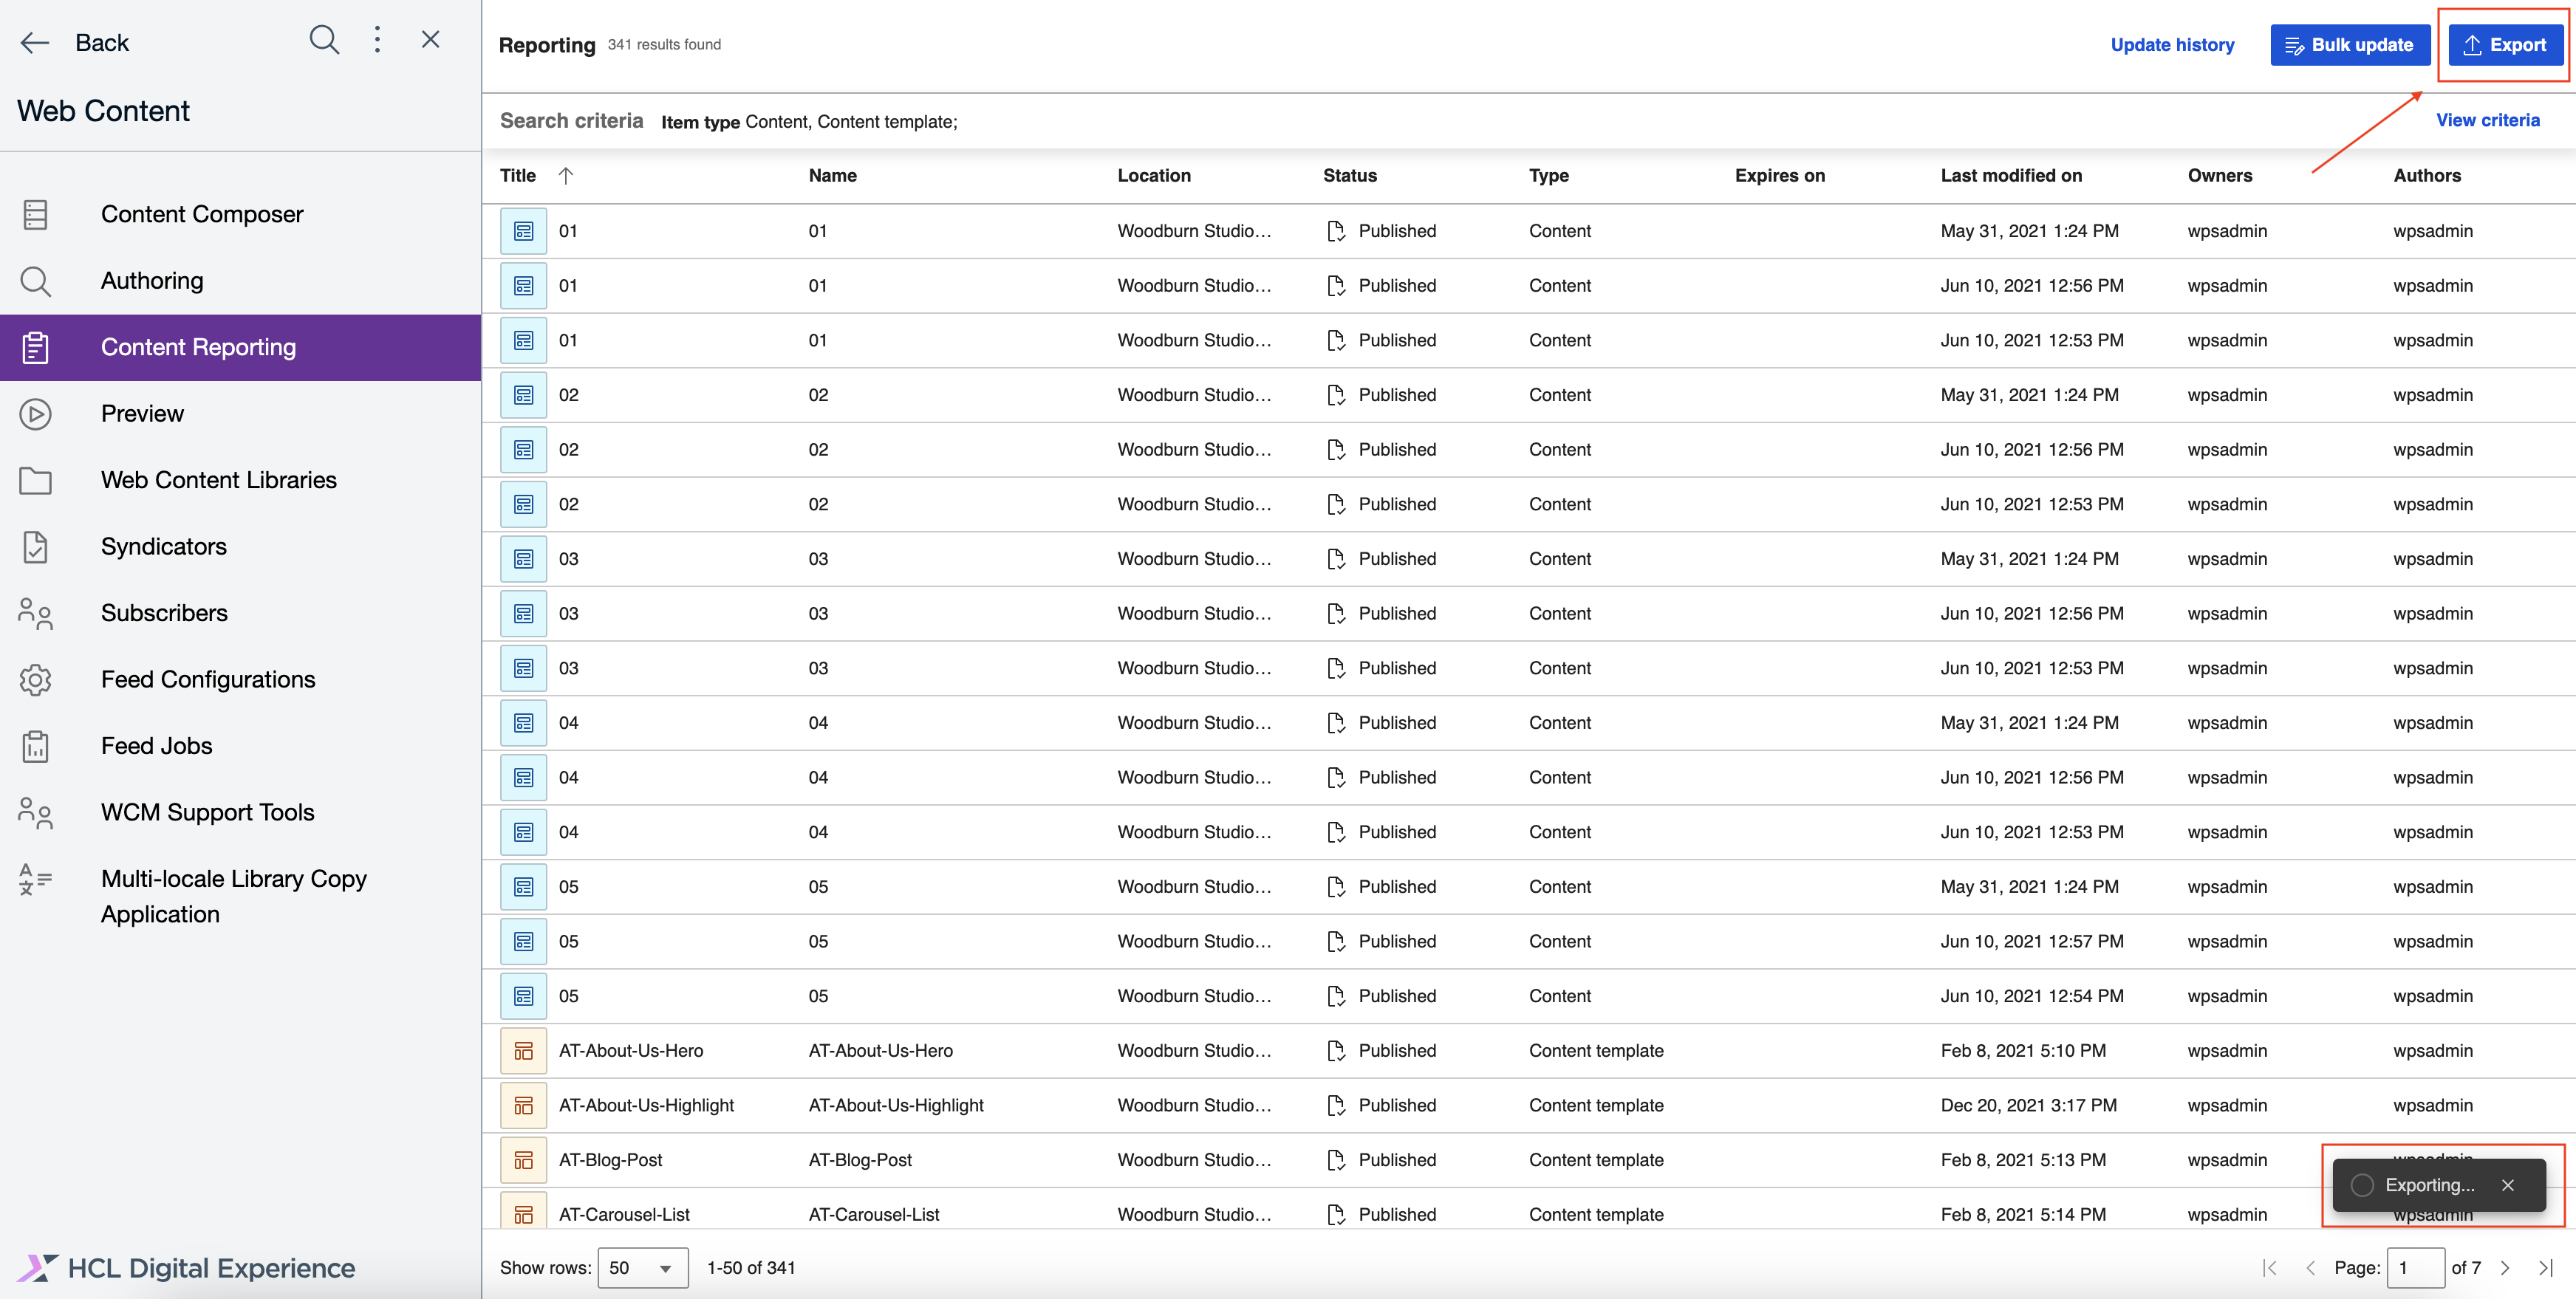Viewport: 2576px width, 1299px height.
Task: Click the View criteria link
Action: tap(2488, 120)
